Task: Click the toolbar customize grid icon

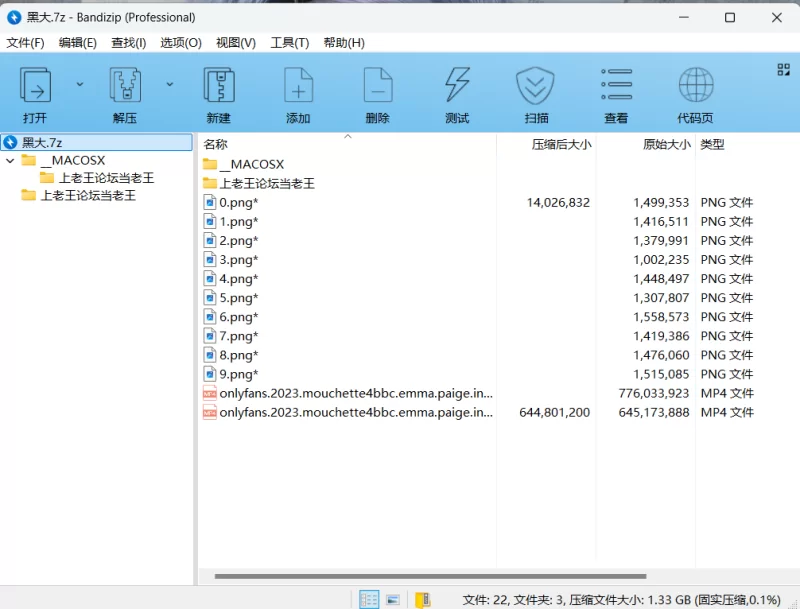Action: pyautogui.click(x=783, y=70)
